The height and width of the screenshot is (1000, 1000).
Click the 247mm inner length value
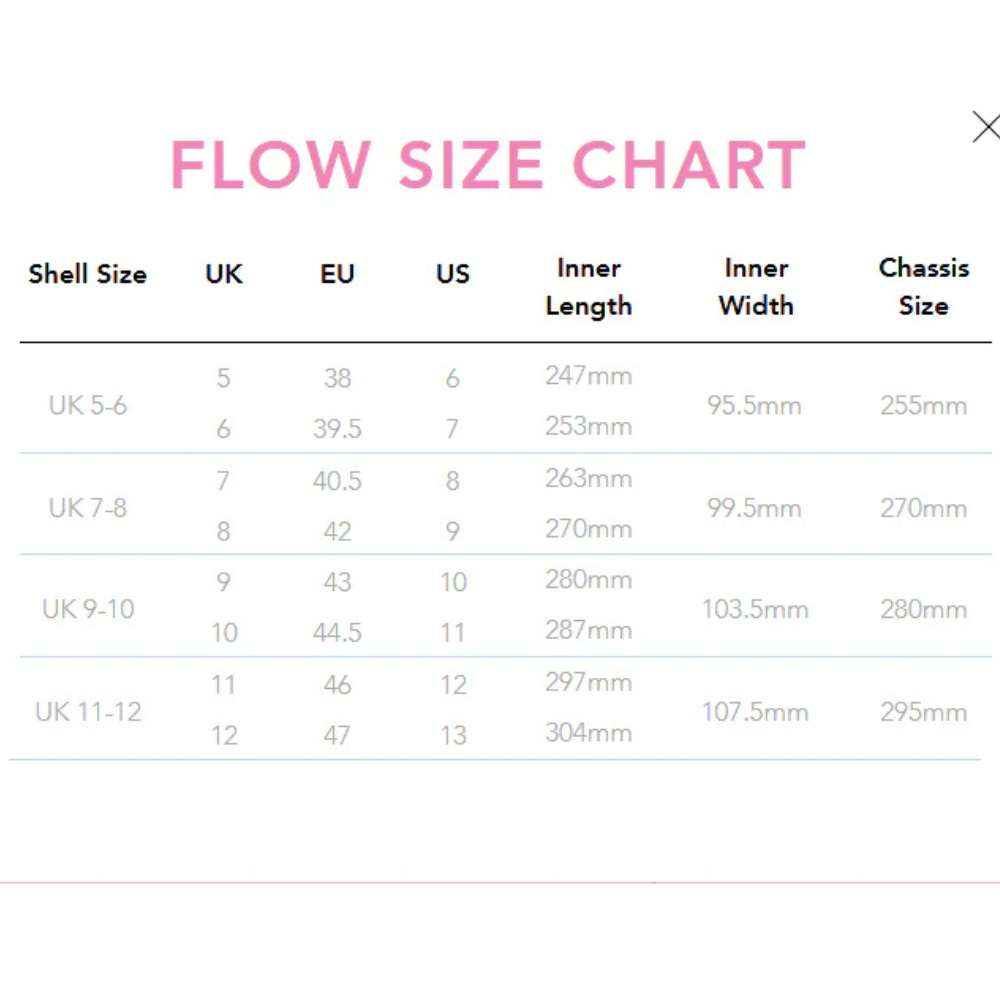pos(588,376)
